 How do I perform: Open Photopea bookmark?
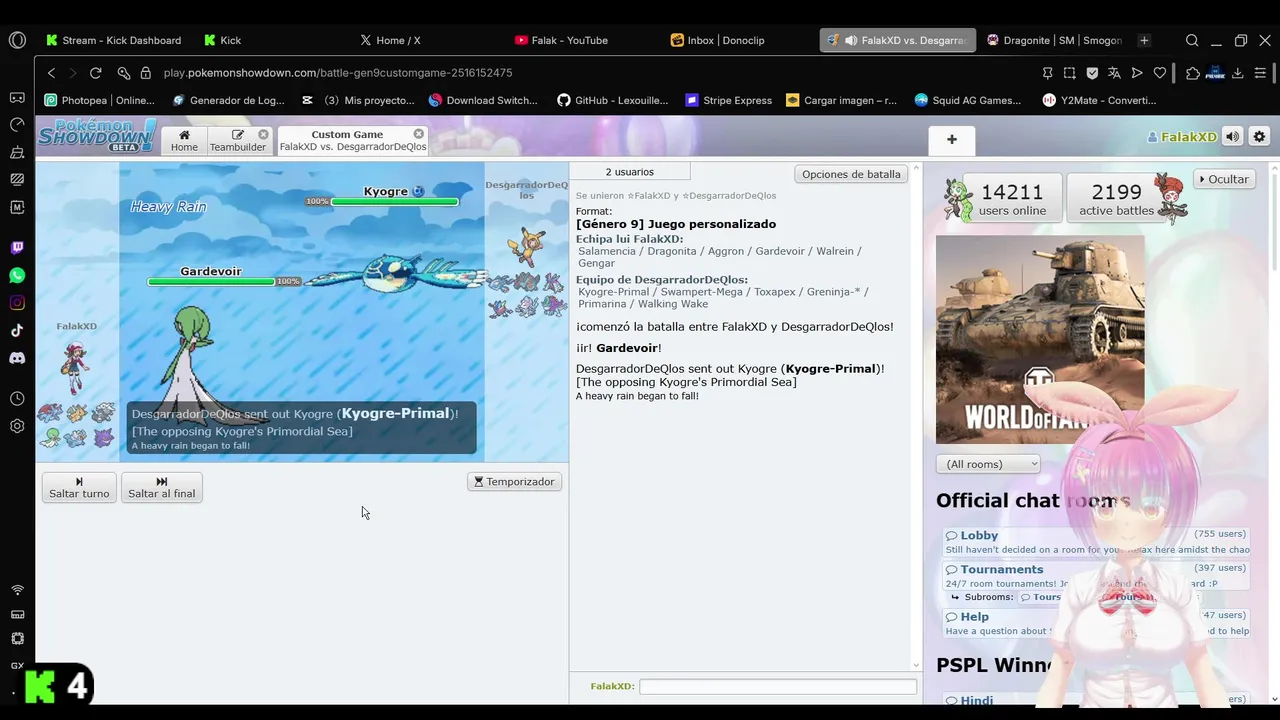(100, 100)
